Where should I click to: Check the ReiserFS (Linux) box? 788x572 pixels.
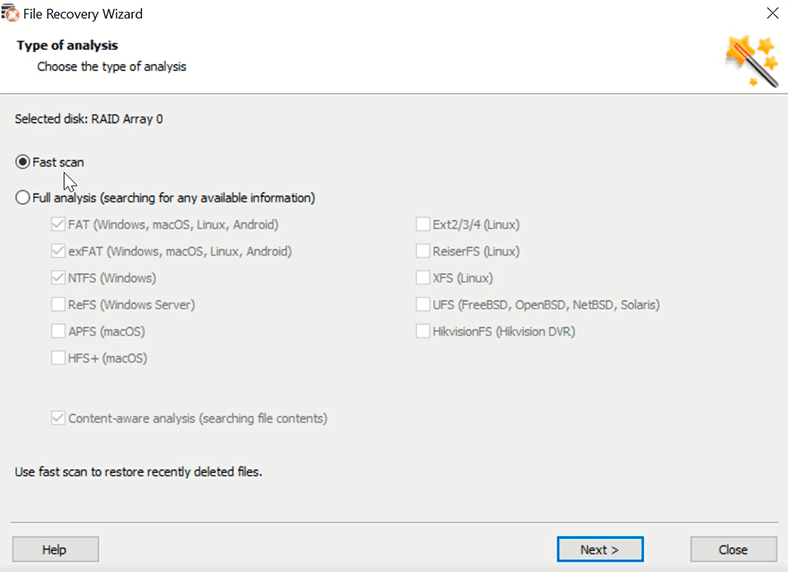[x=423, y=251]
